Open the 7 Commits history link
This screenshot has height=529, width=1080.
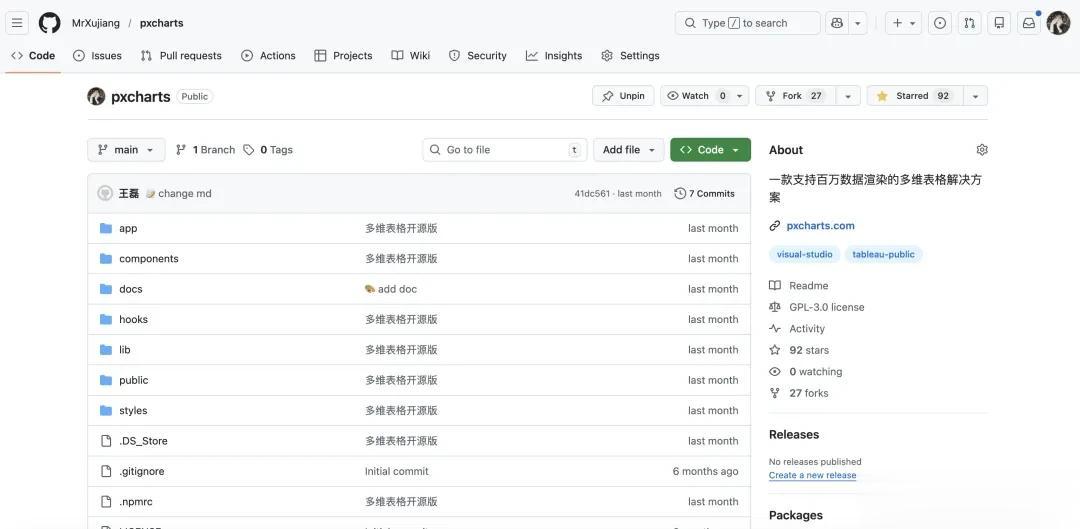coord(705,194)
